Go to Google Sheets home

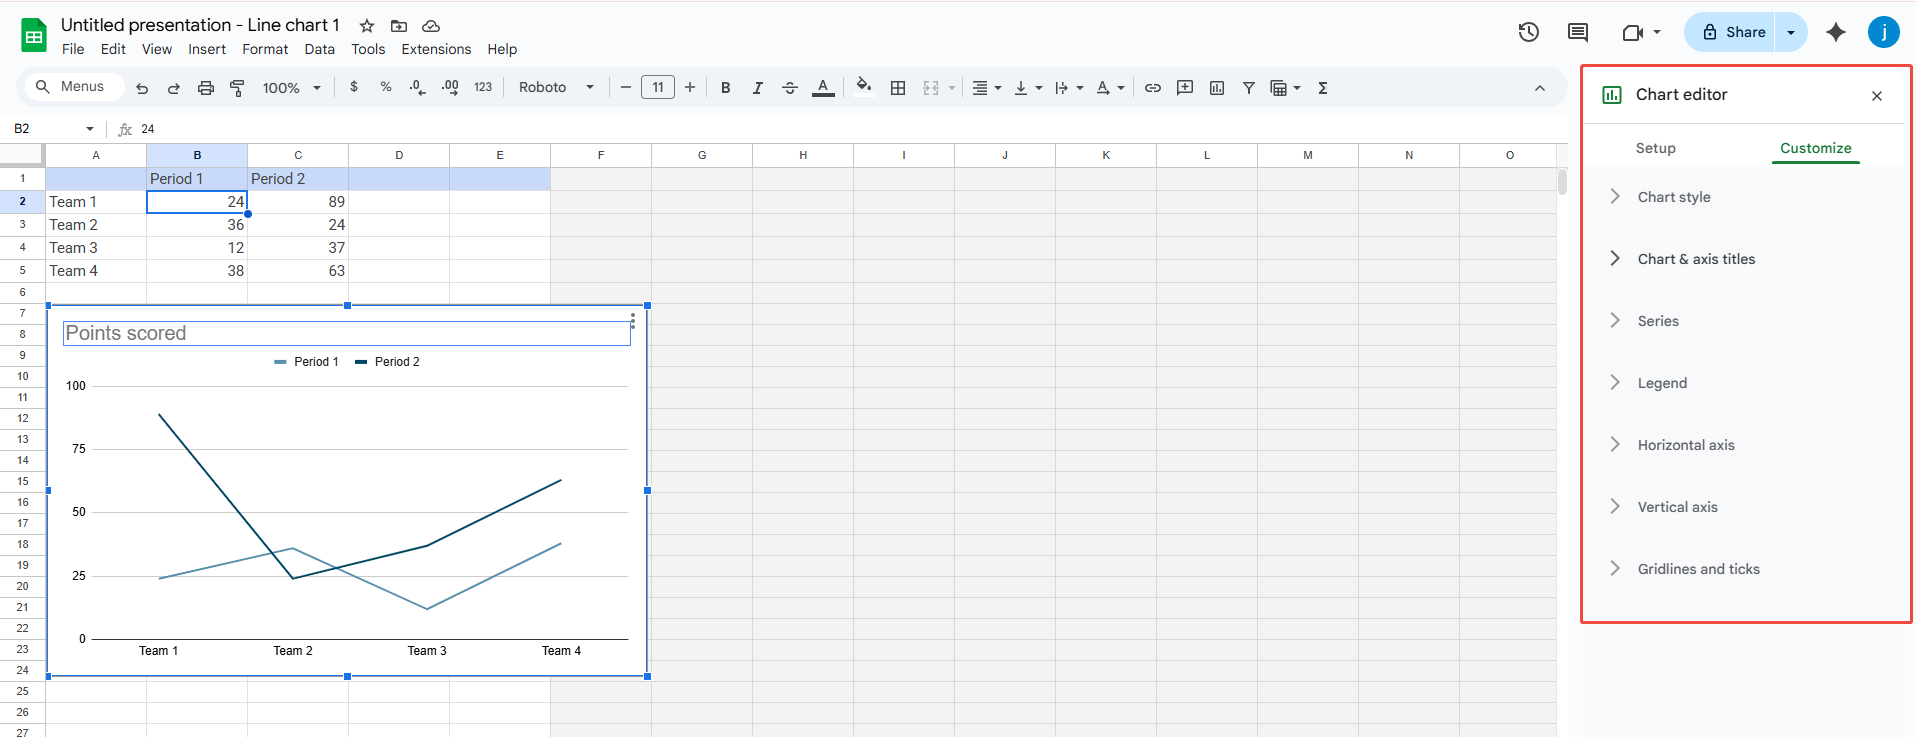34,35
